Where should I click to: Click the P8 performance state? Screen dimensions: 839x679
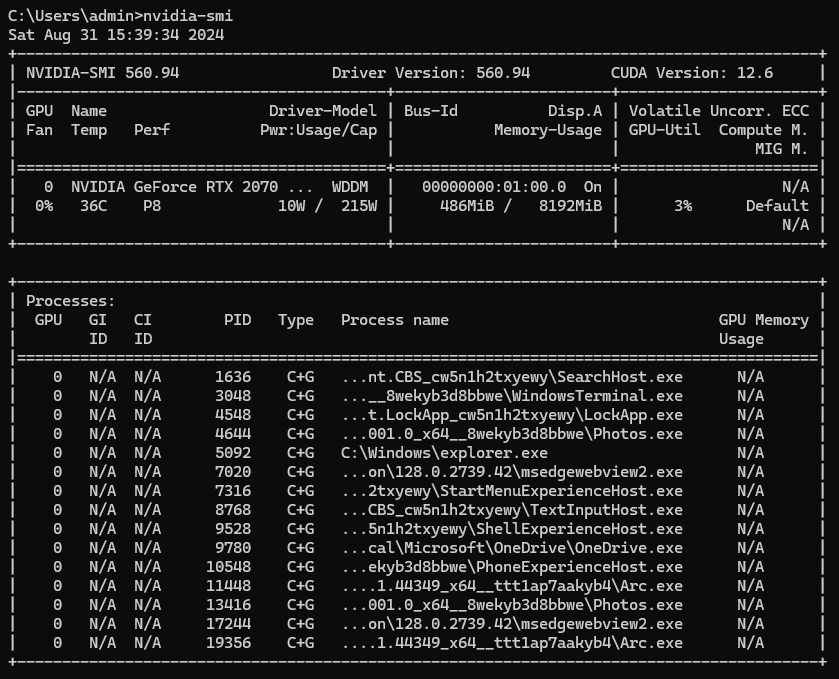(x=152, y=206)
